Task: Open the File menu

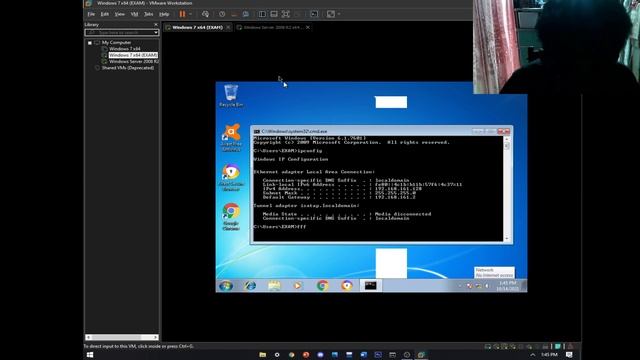Action: pyautogui.click(x=91, y=14)
